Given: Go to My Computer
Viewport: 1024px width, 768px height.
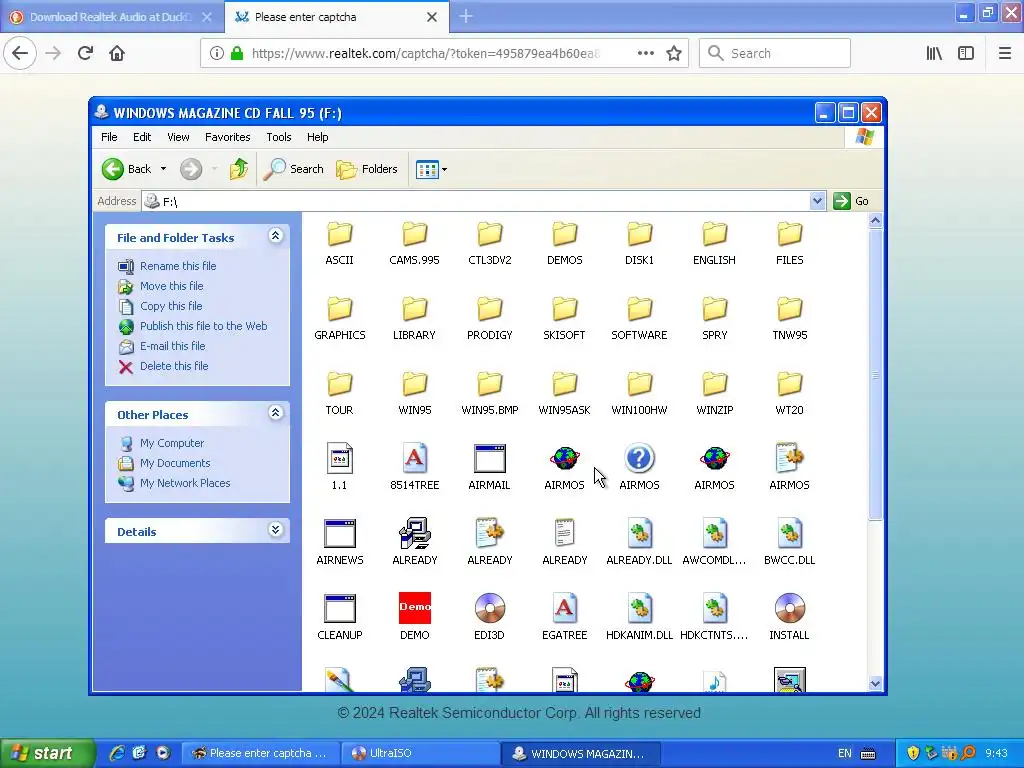Looking at the screenshot, I should click(172, 443).
